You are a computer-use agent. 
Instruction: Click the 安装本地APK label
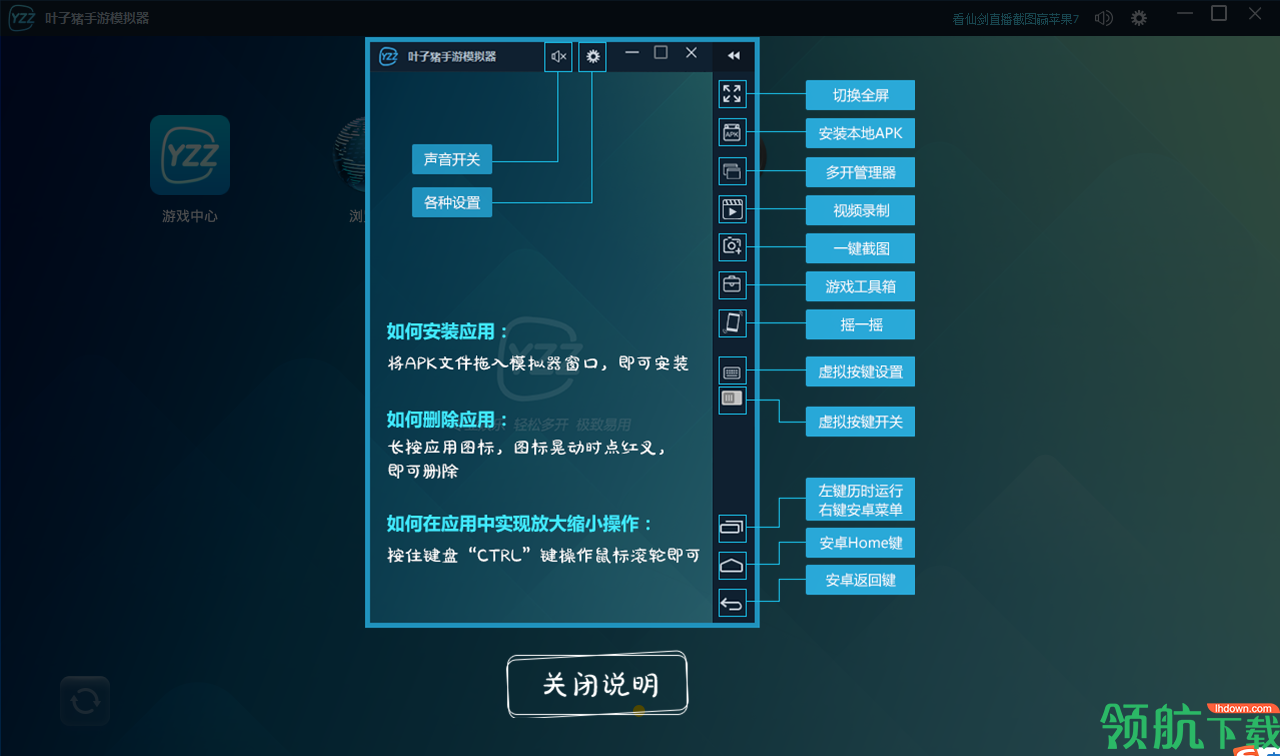point(860,133)
